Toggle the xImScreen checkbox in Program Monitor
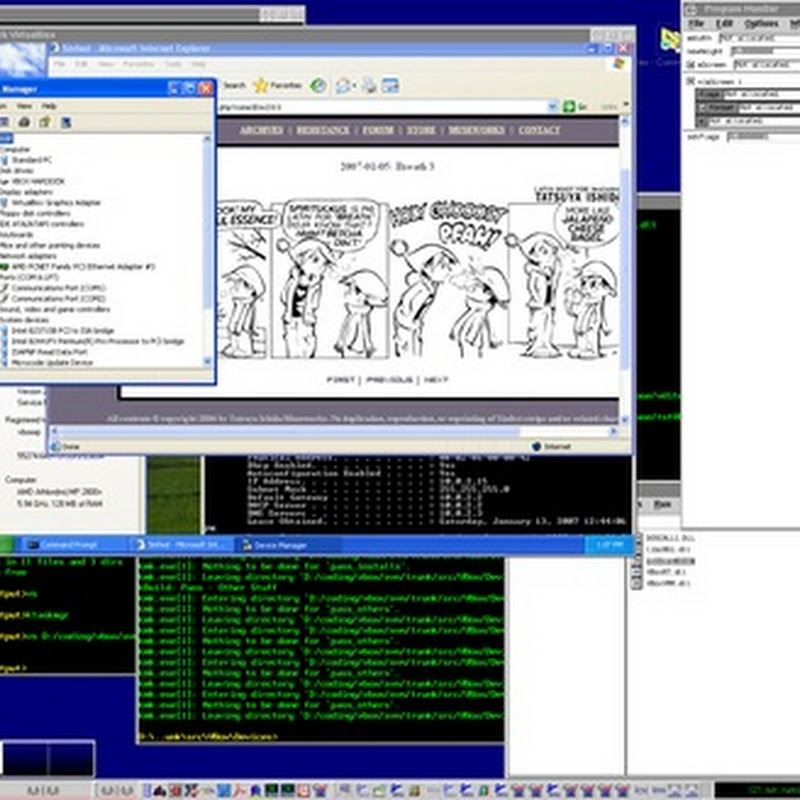The height and width of the screenshot is (800, 800). [689, 81]
